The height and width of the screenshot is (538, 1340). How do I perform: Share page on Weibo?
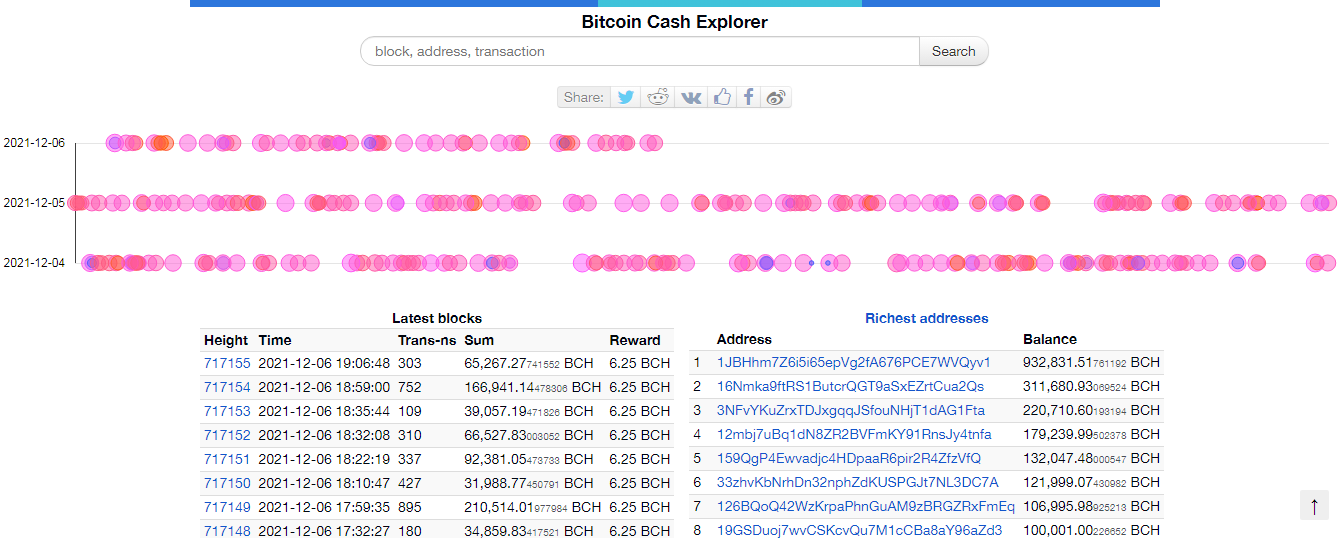[x=776, y=97]
